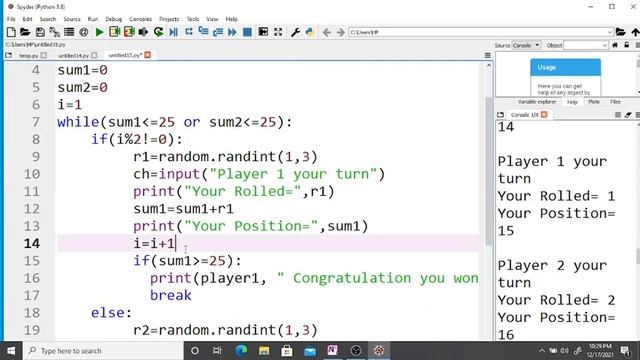Open the Consoles menu
The height and width of the screenshot is (360, 640).
tap(140, 19)
